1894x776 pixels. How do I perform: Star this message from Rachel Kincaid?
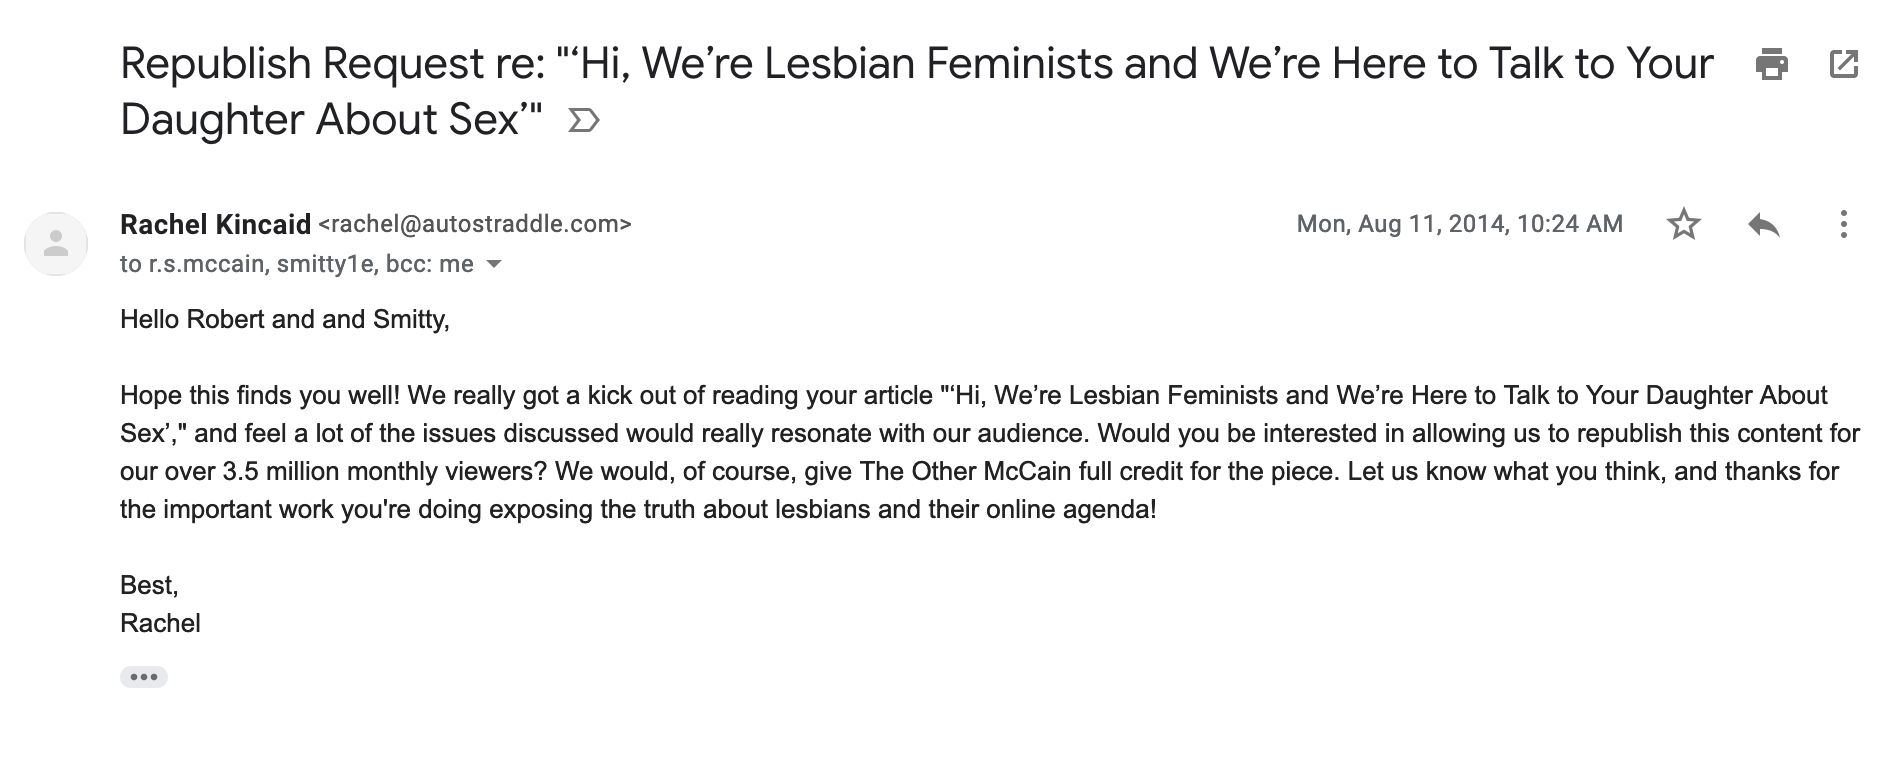[1684, 224]
